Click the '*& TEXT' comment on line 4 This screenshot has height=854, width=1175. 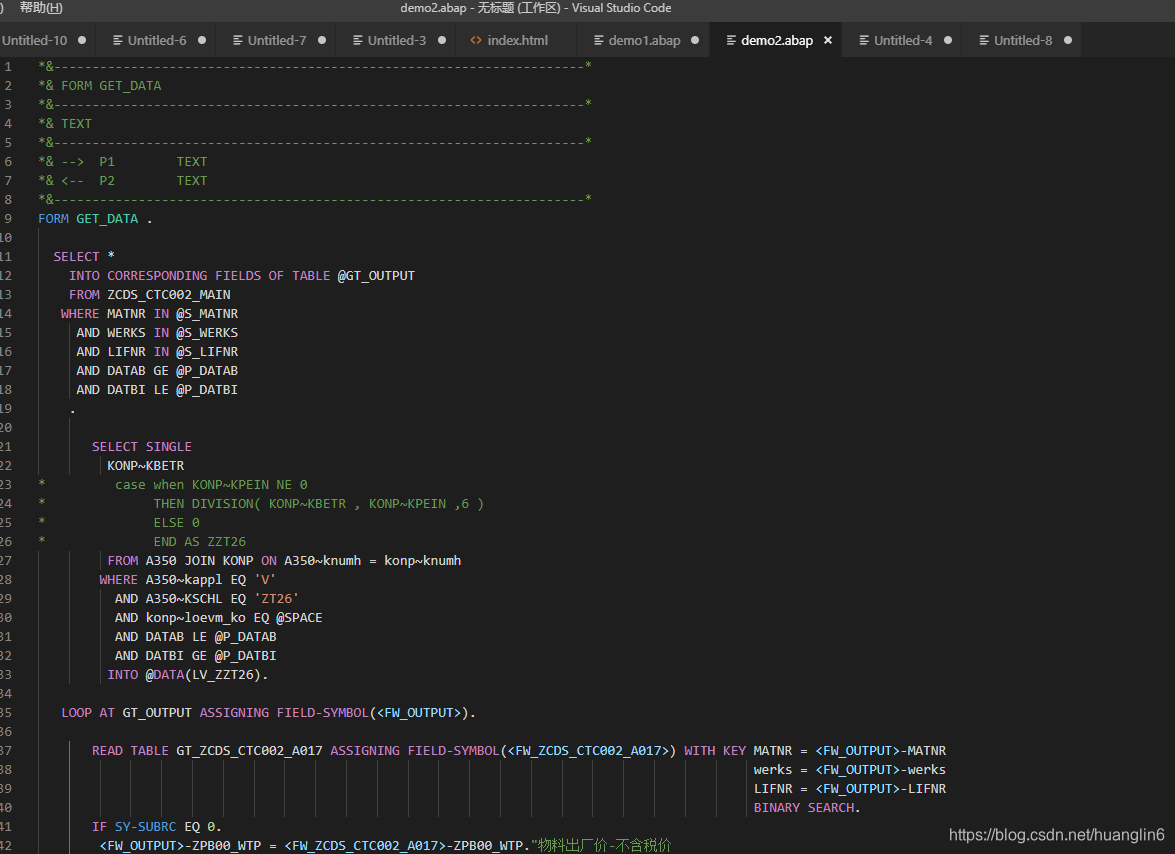[x=65, y=124]
